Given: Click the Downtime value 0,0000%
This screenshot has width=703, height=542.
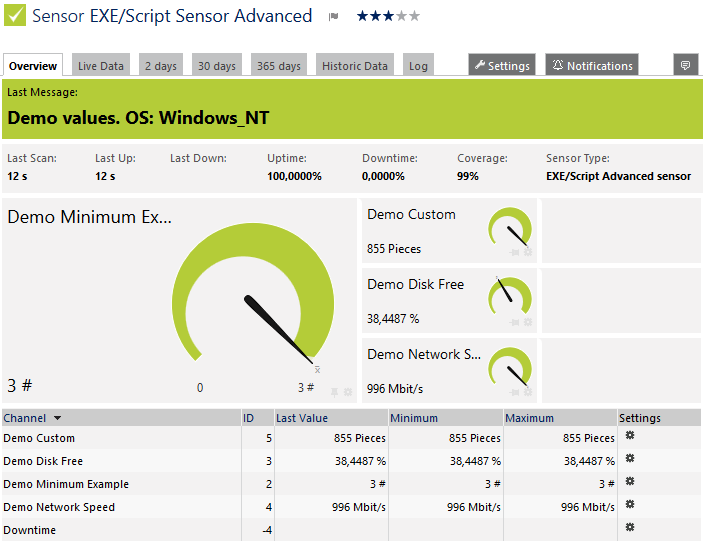Looking at the screenshot, I should pos(383,176).
